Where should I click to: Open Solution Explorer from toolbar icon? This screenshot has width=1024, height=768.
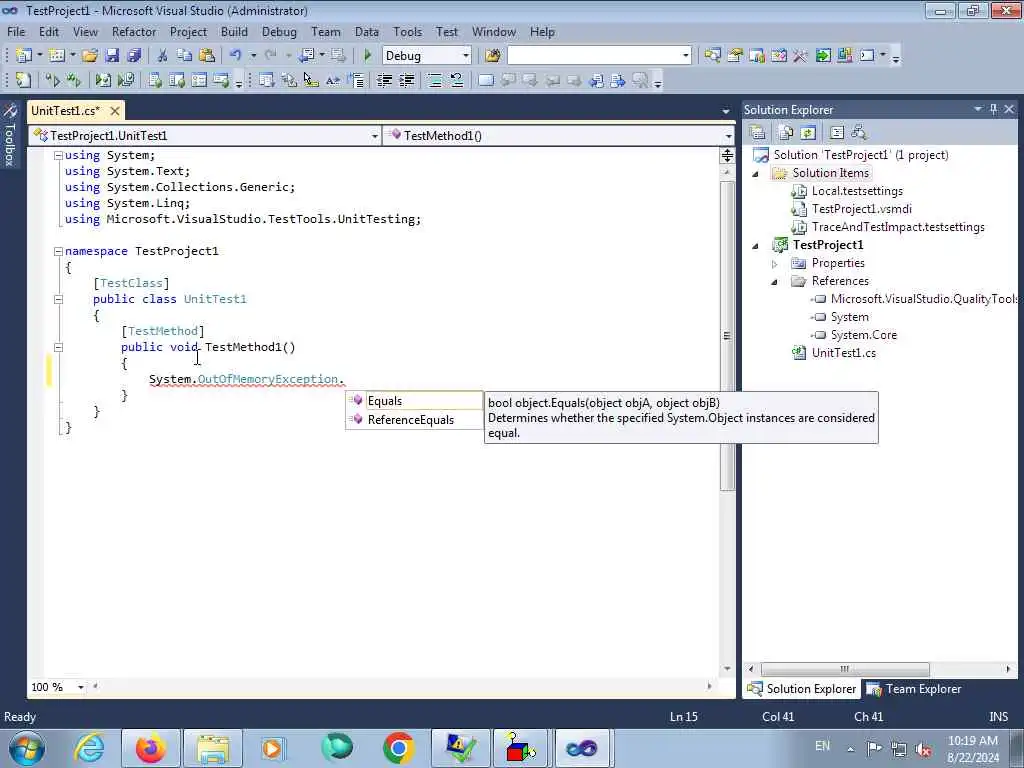pos(712,56)
